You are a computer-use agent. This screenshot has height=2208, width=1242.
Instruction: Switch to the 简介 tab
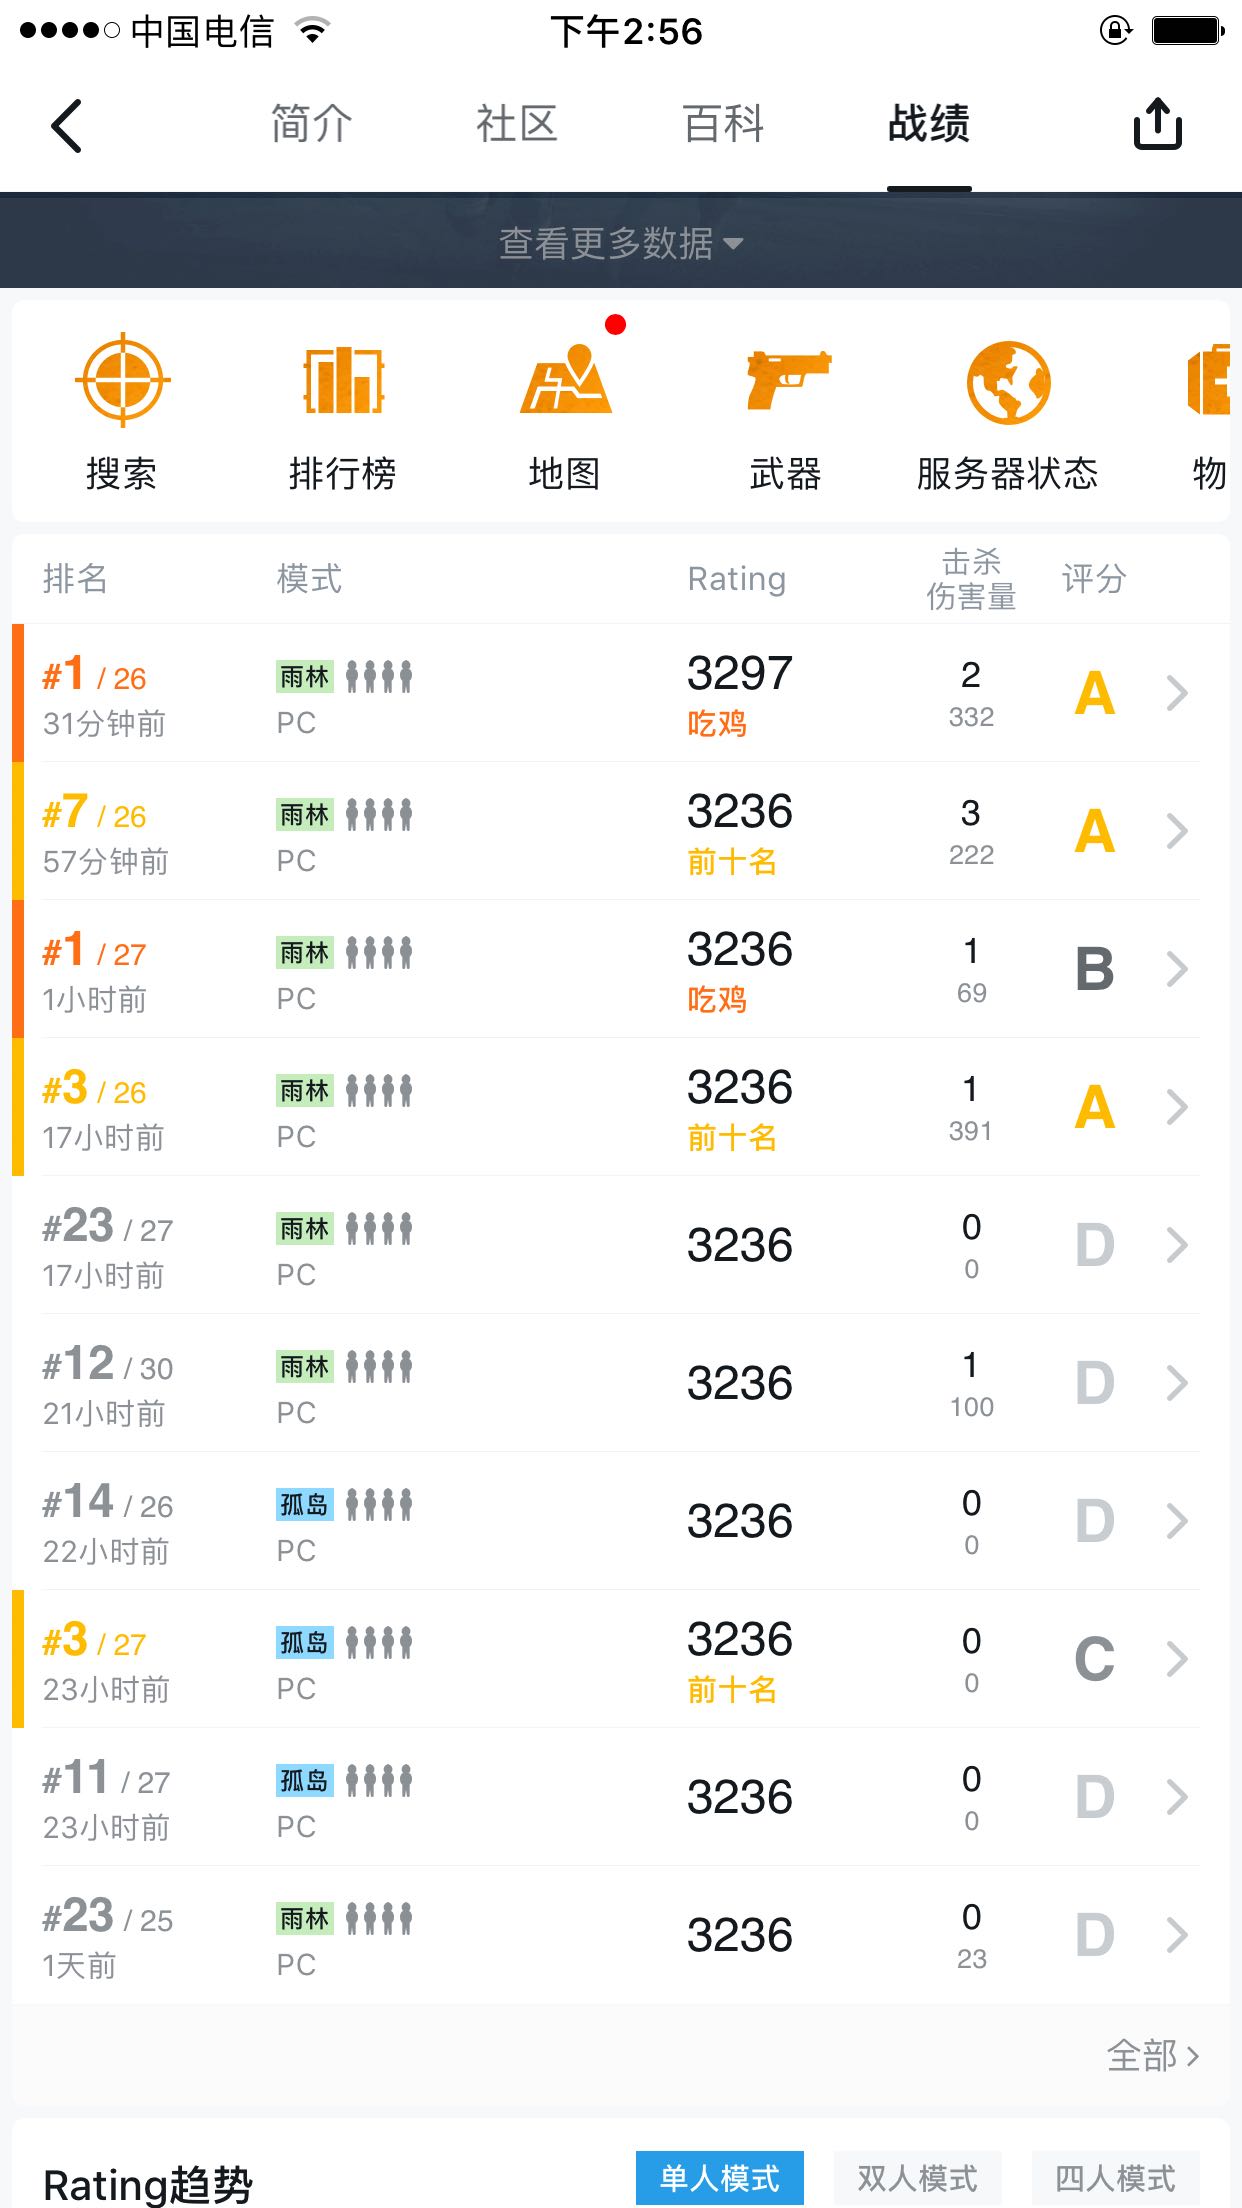pos(311,125)
